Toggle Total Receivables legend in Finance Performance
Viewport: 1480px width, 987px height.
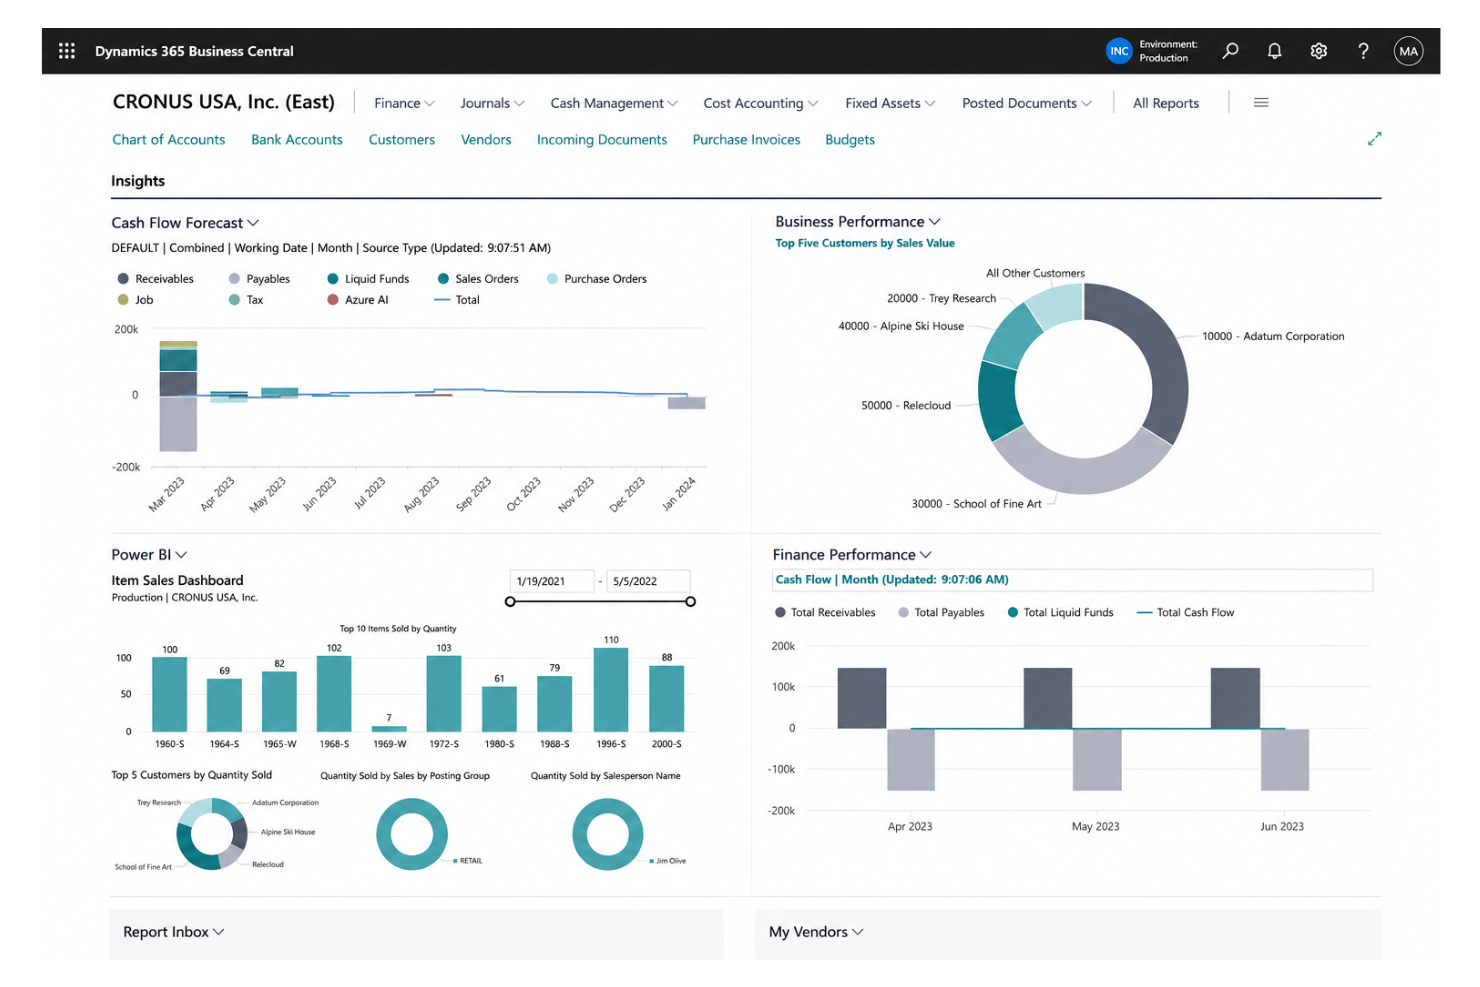[x=826, y=613]
